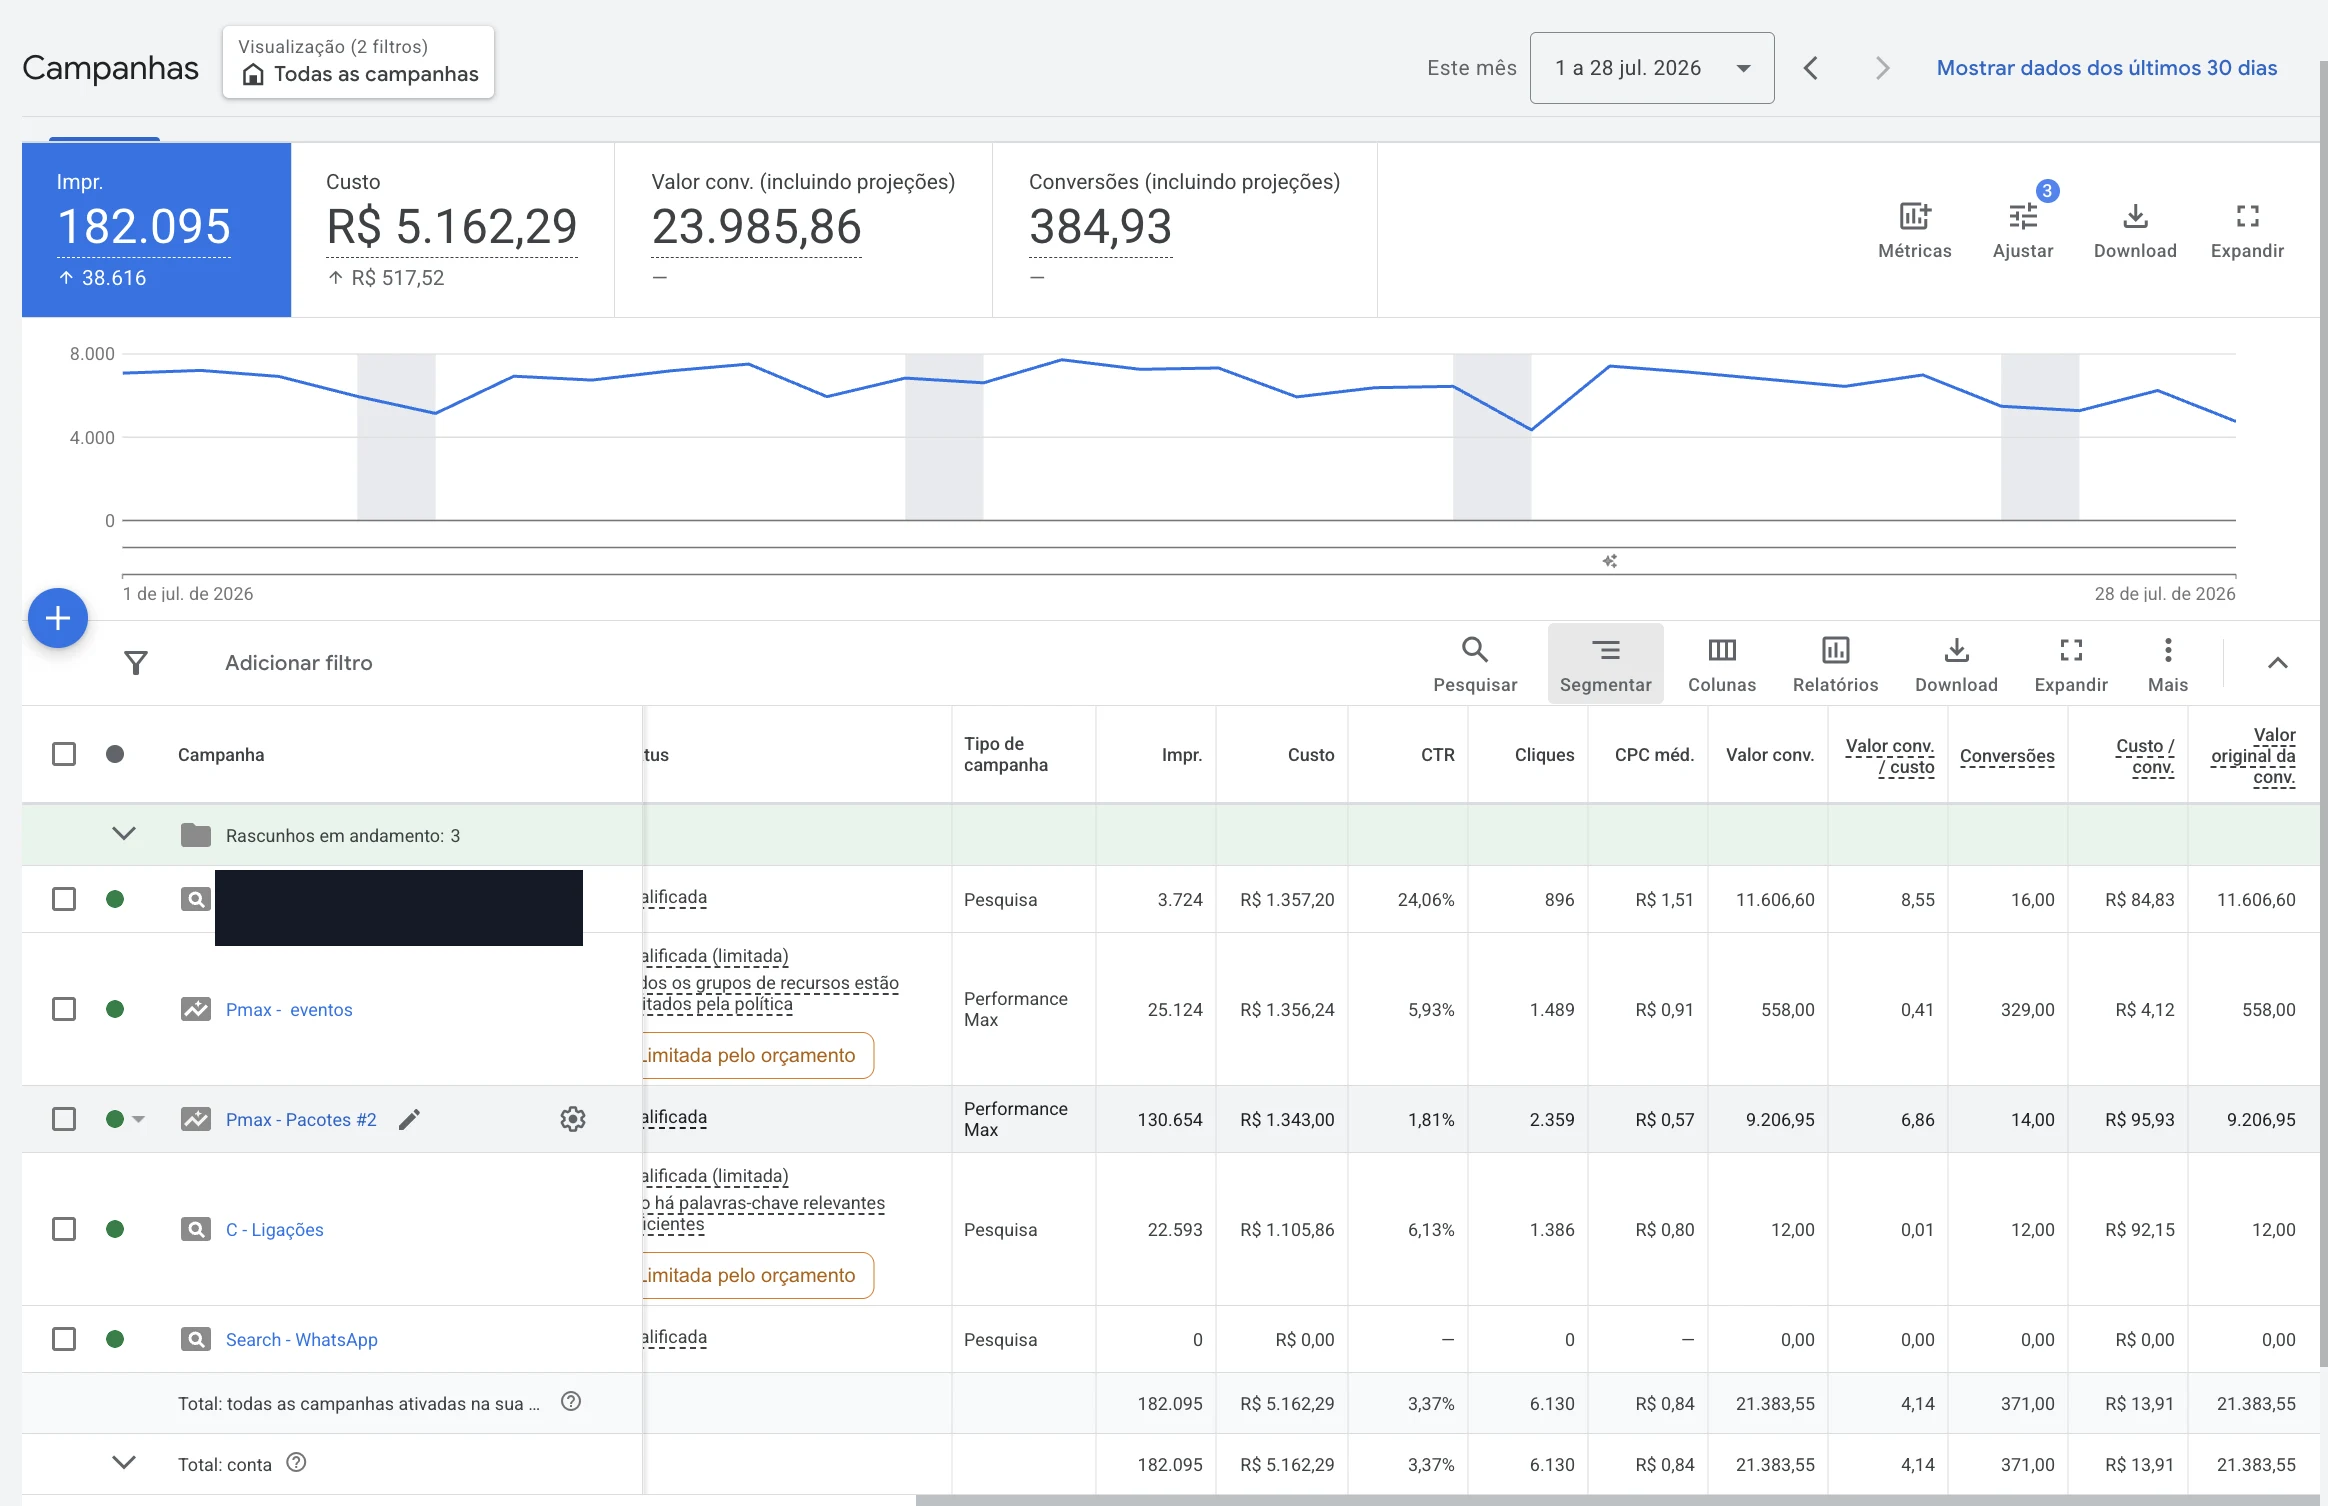Screen dimensions: 2328x1506
Task: Open the Ajustar chart settings
Action: [x=2023, y=230]
